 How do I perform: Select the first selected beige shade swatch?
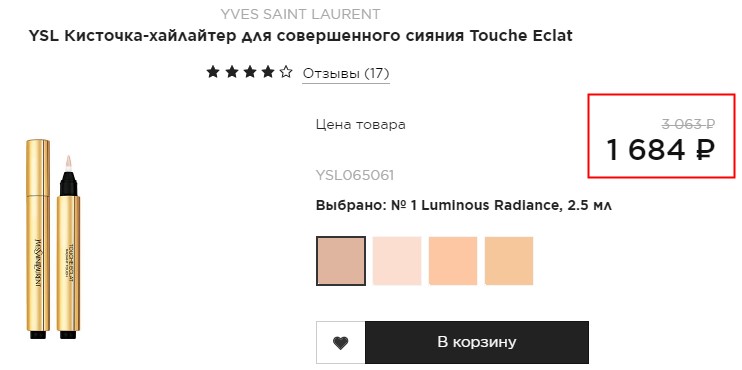click(341, 261)
